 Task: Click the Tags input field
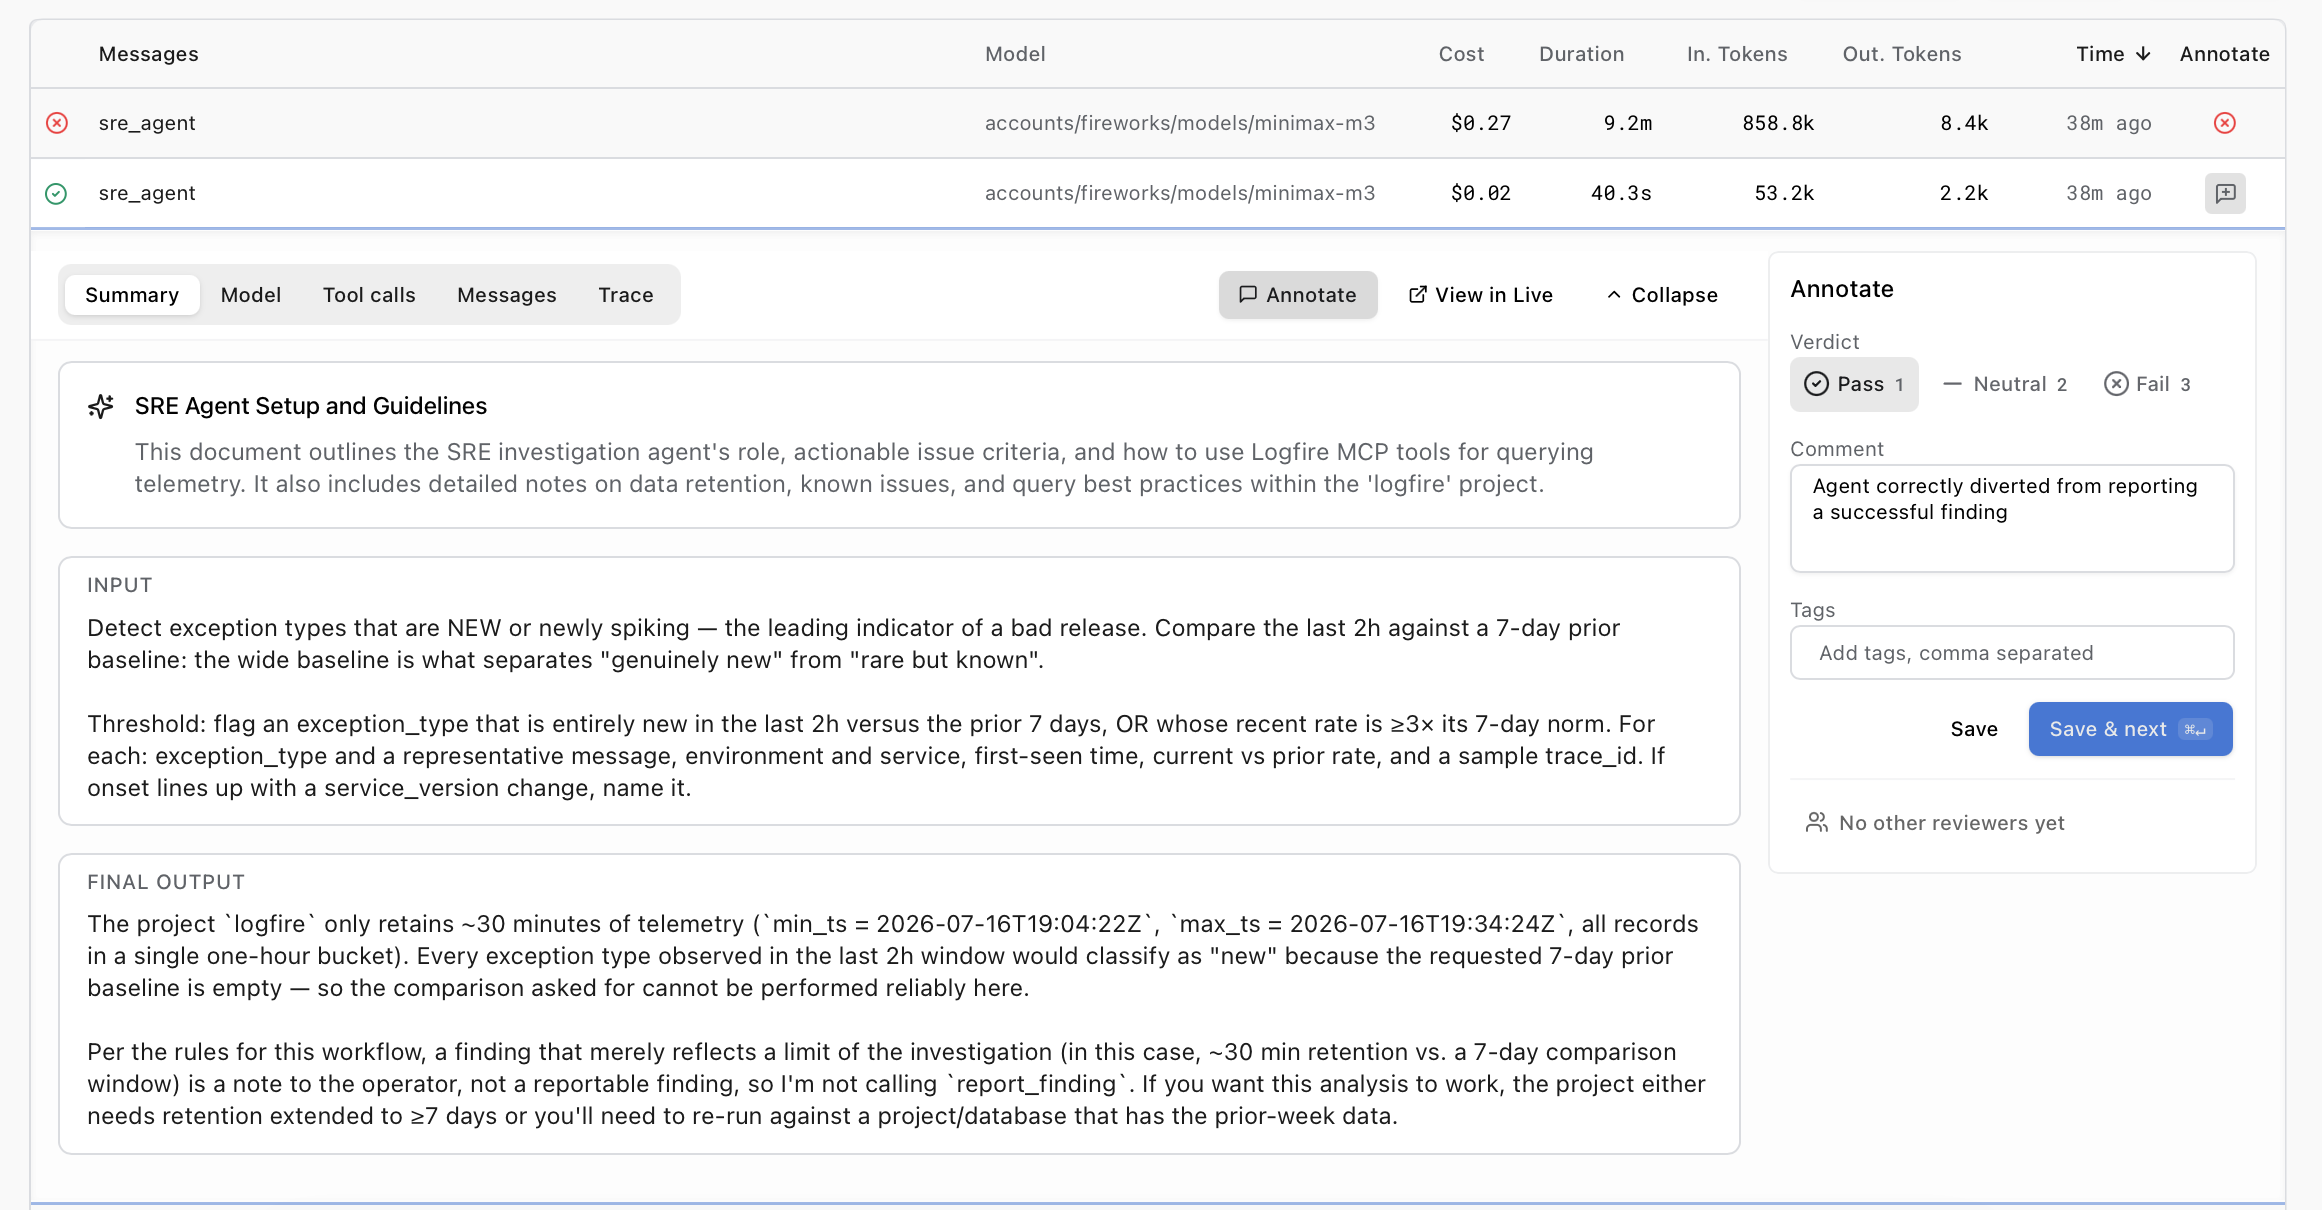(x=2012, y=653)
